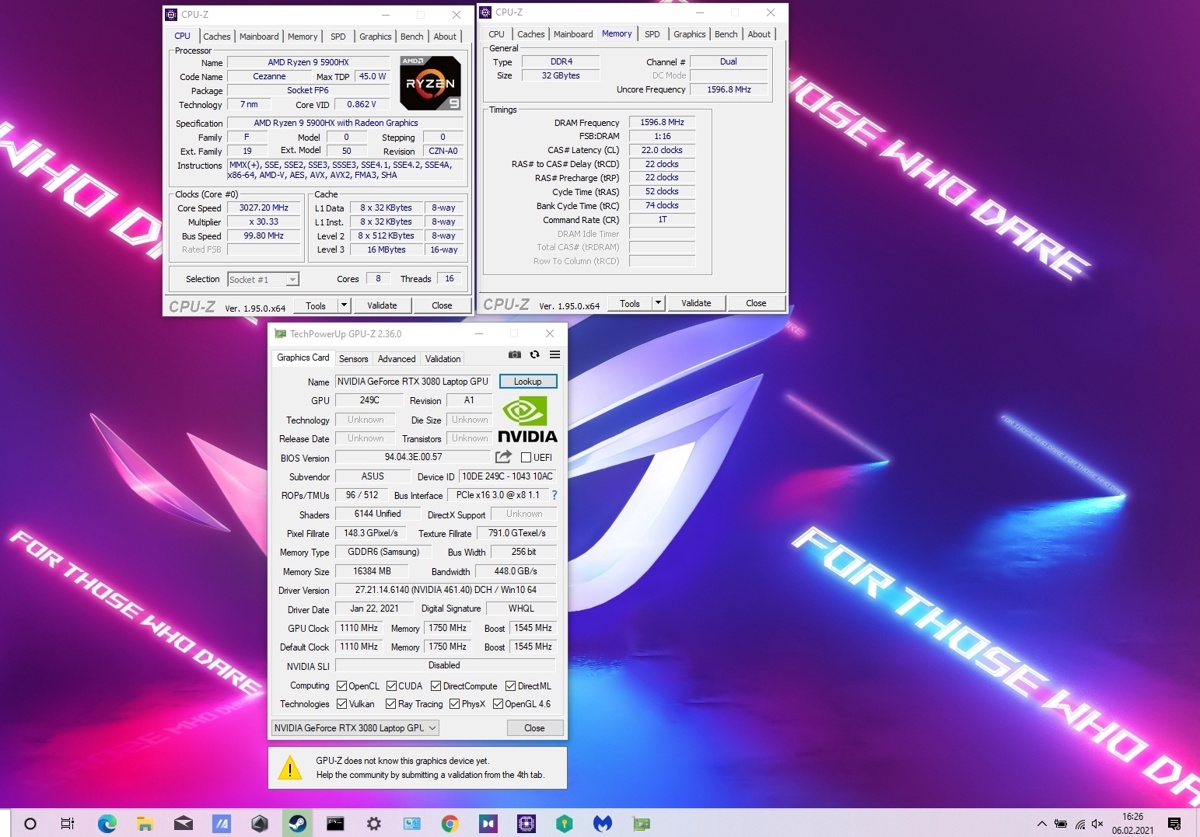Switch to Advanced tab in GPU-Z

tap(397, 359)
